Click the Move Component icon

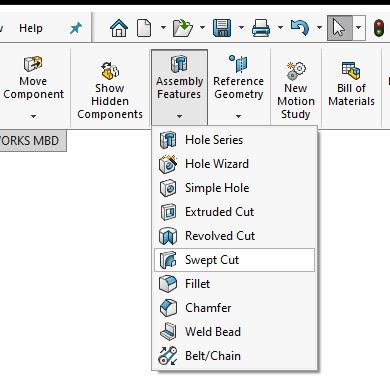click(33, 63)
